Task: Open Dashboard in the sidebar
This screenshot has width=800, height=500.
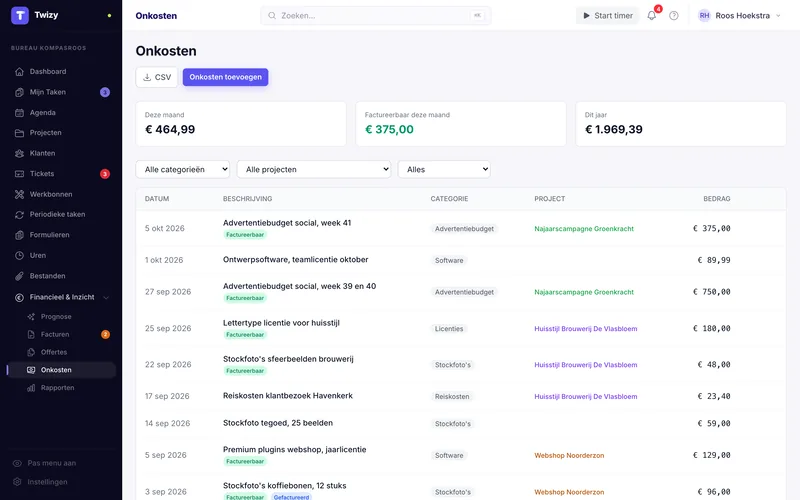Action: tap(48, 71)
